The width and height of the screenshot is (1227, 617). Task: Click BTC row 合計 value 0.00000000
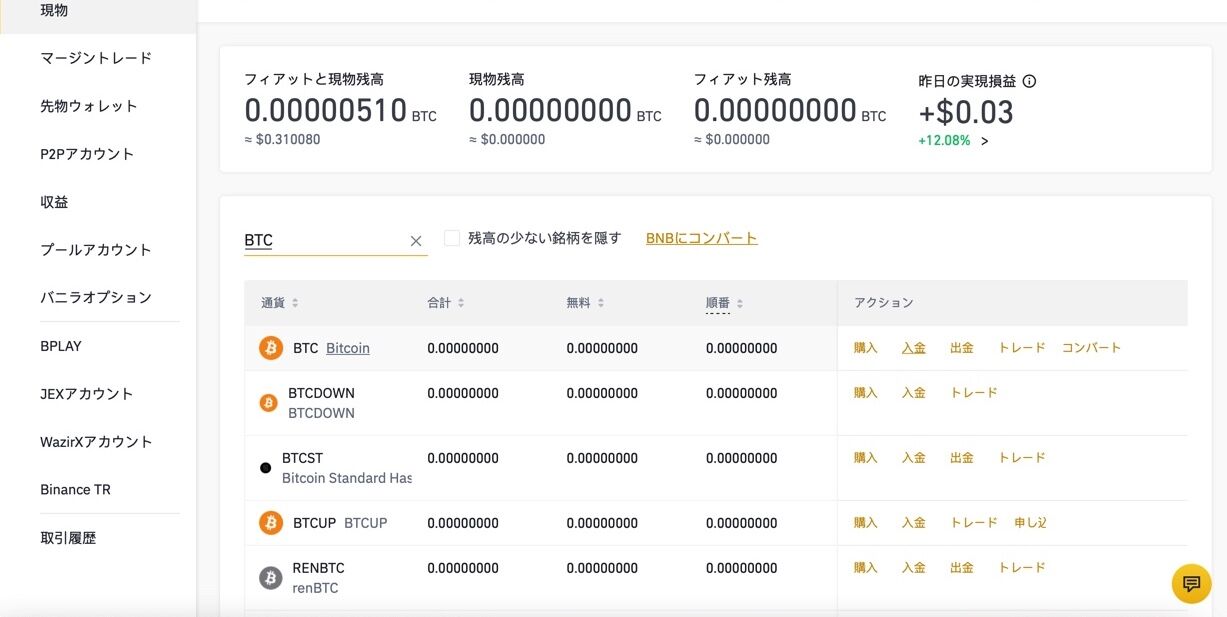coord(463,348)
